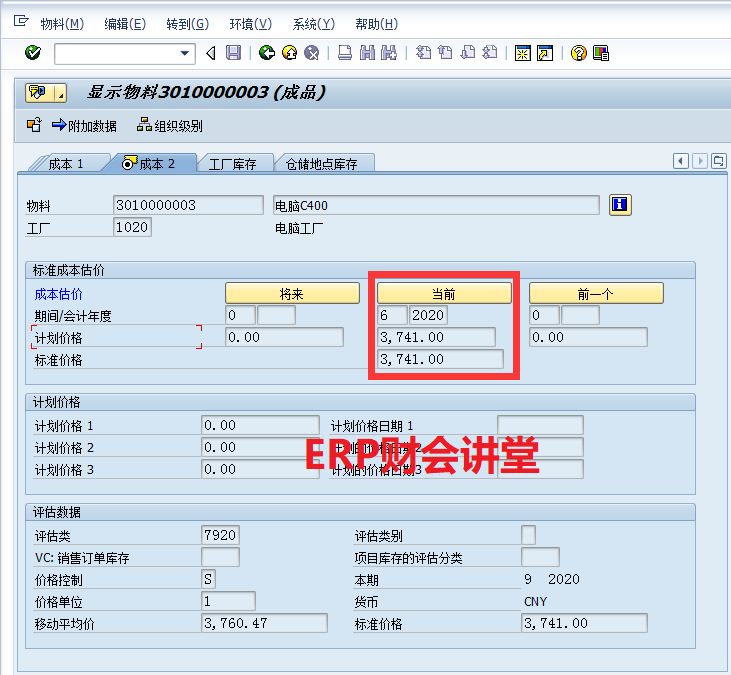Click the red Cancel icon
The image size is (731, 675).
coord(312,53)
